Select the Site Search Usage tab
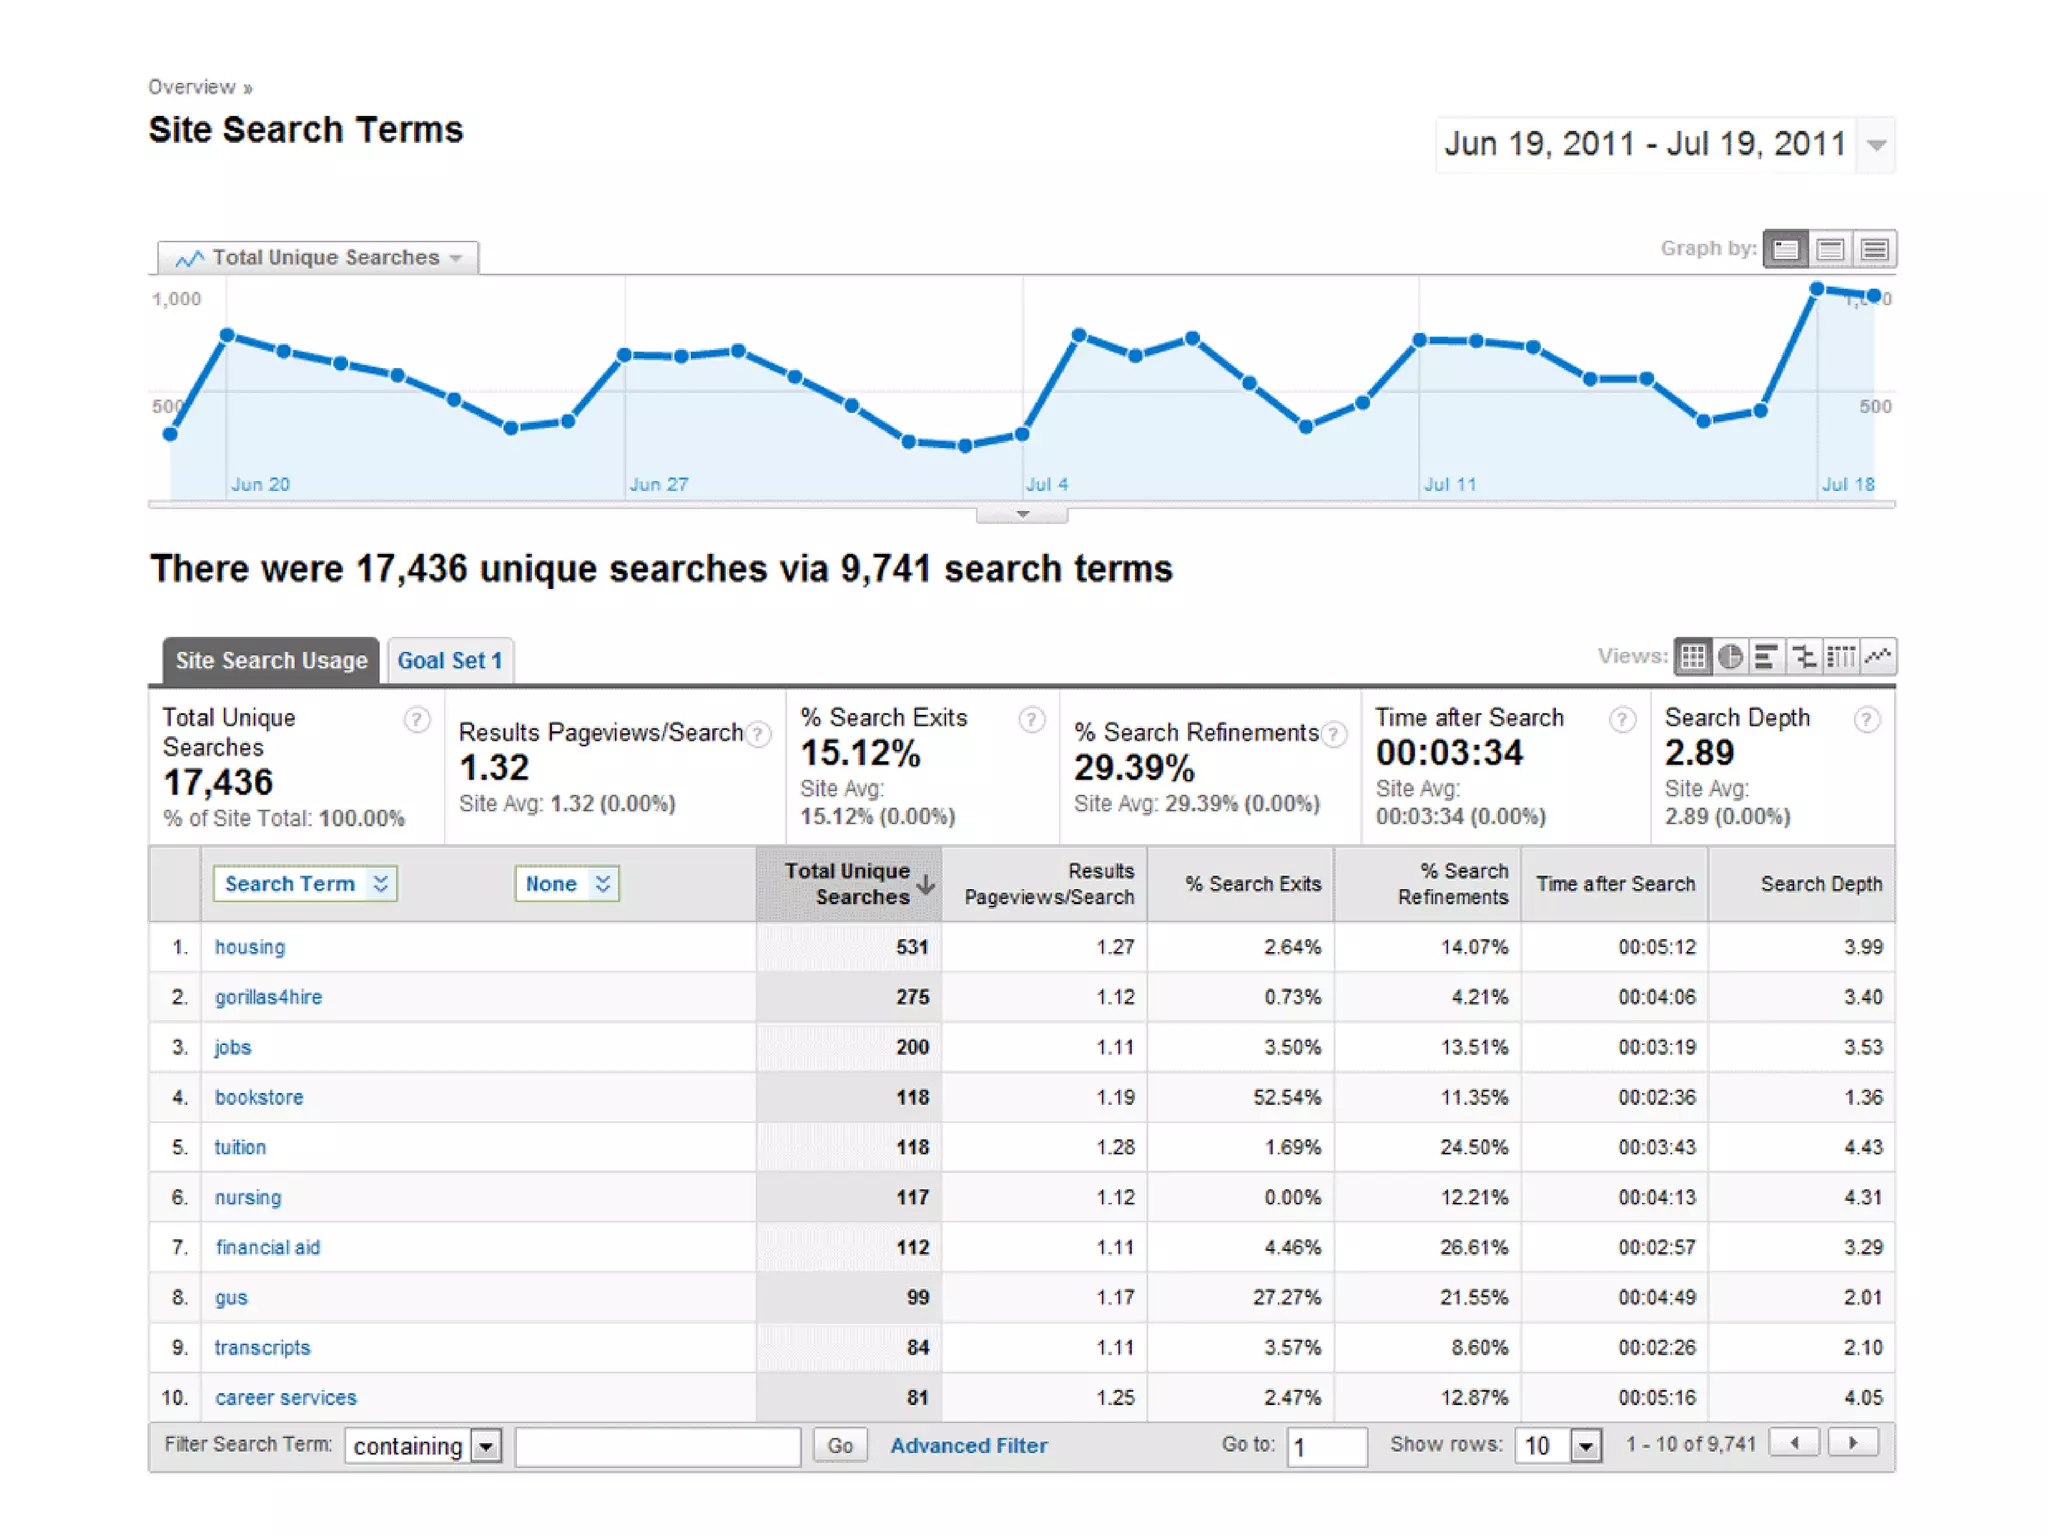 click(x=271, y=661)
